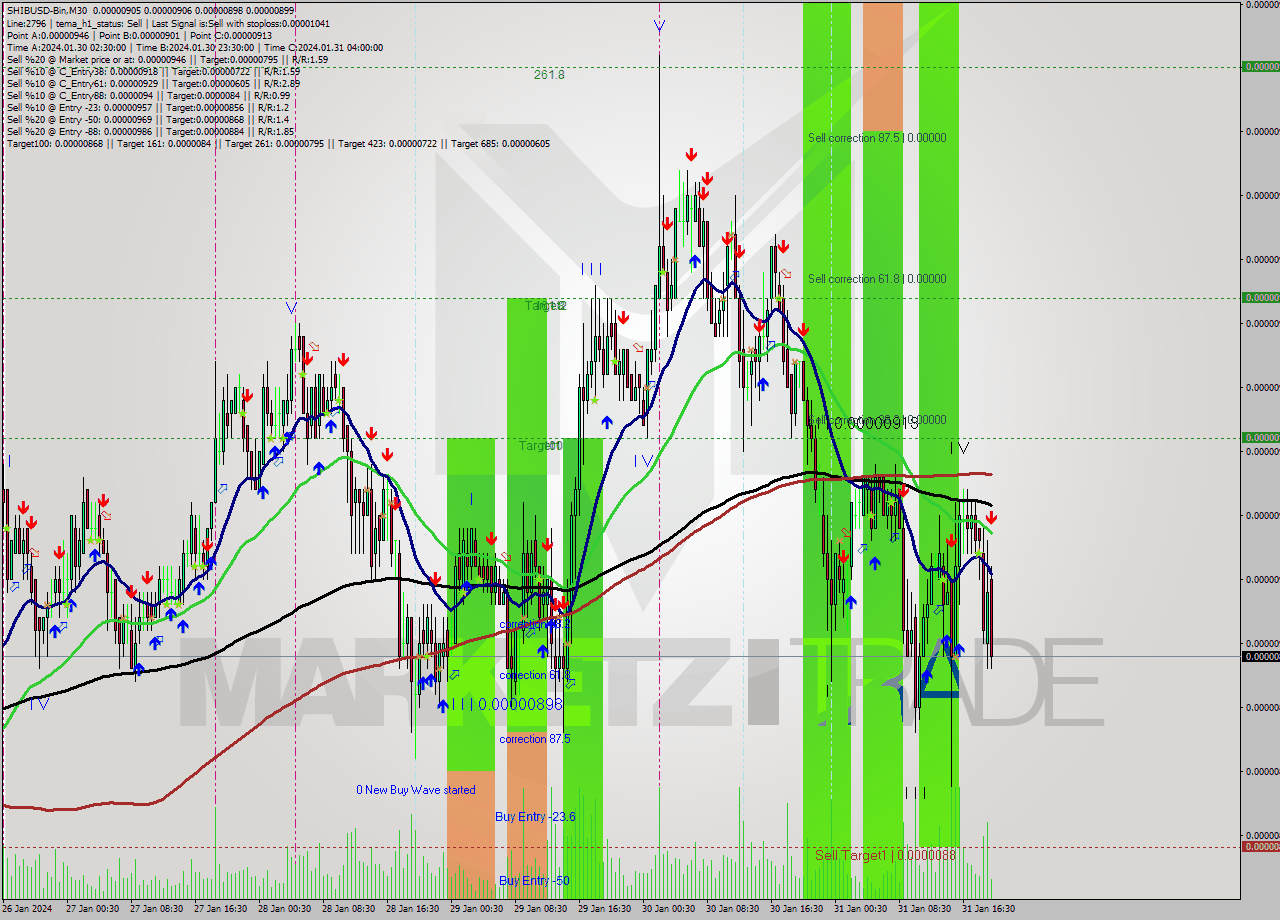Click the 'Buy Entry -50' label
This screenshot has height=920, width=1280.
534,881
